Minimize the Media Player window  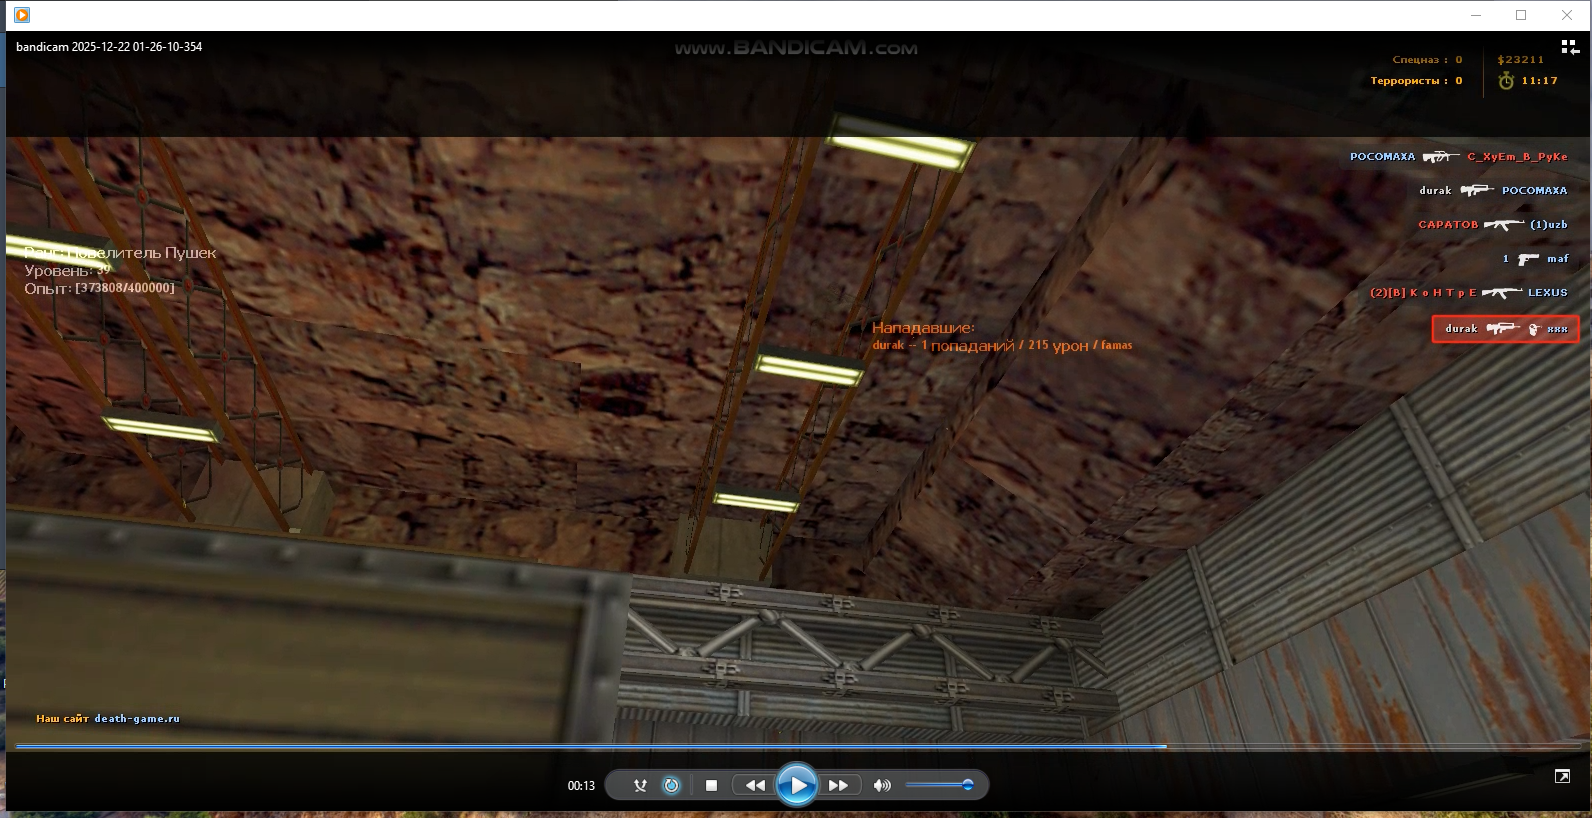click(1476, 15)
